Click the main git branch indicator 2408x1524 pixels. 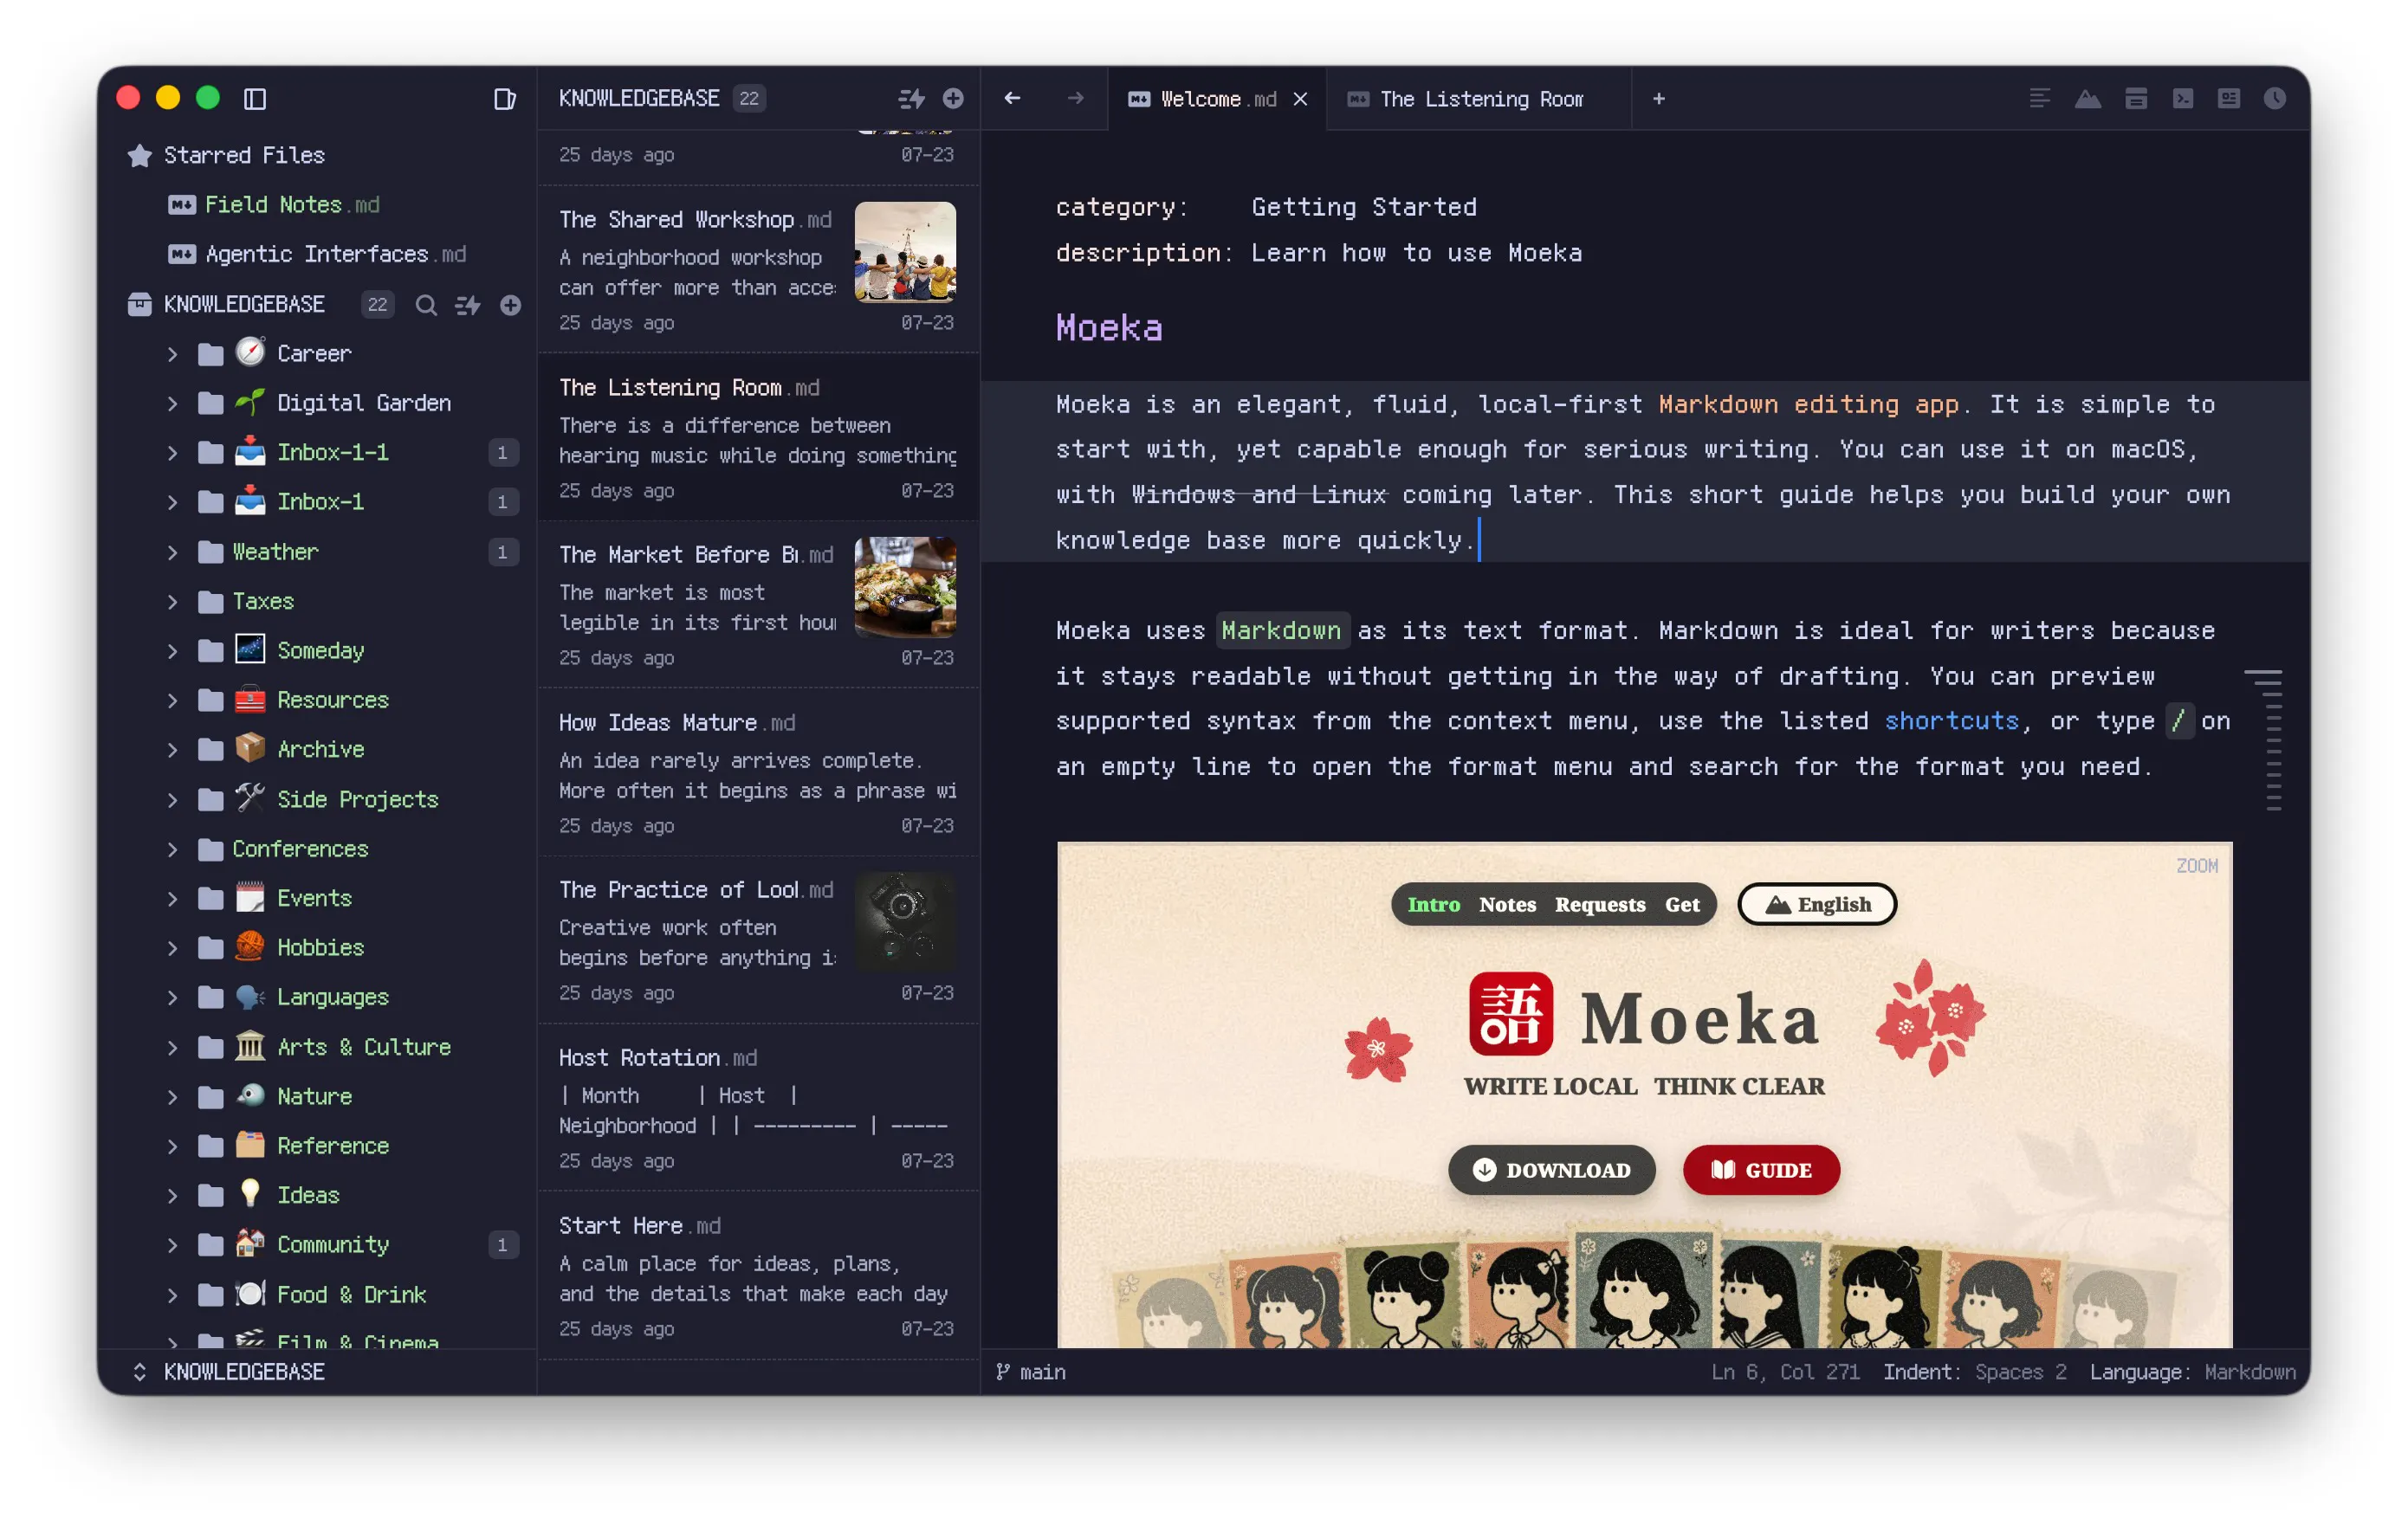pos(1031,1372)
